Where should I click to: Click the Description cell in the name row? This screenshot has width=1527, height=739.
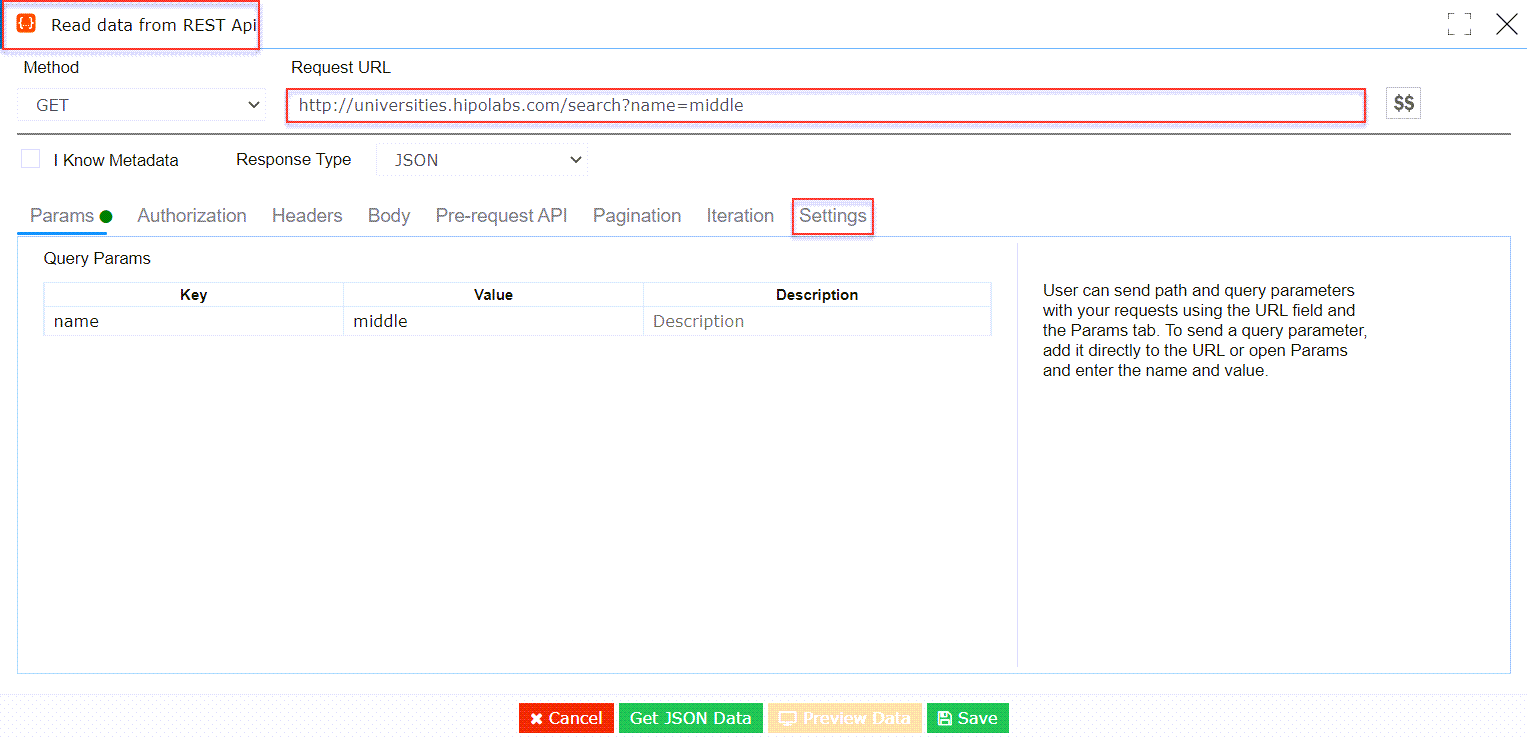[x=817, y=321]
